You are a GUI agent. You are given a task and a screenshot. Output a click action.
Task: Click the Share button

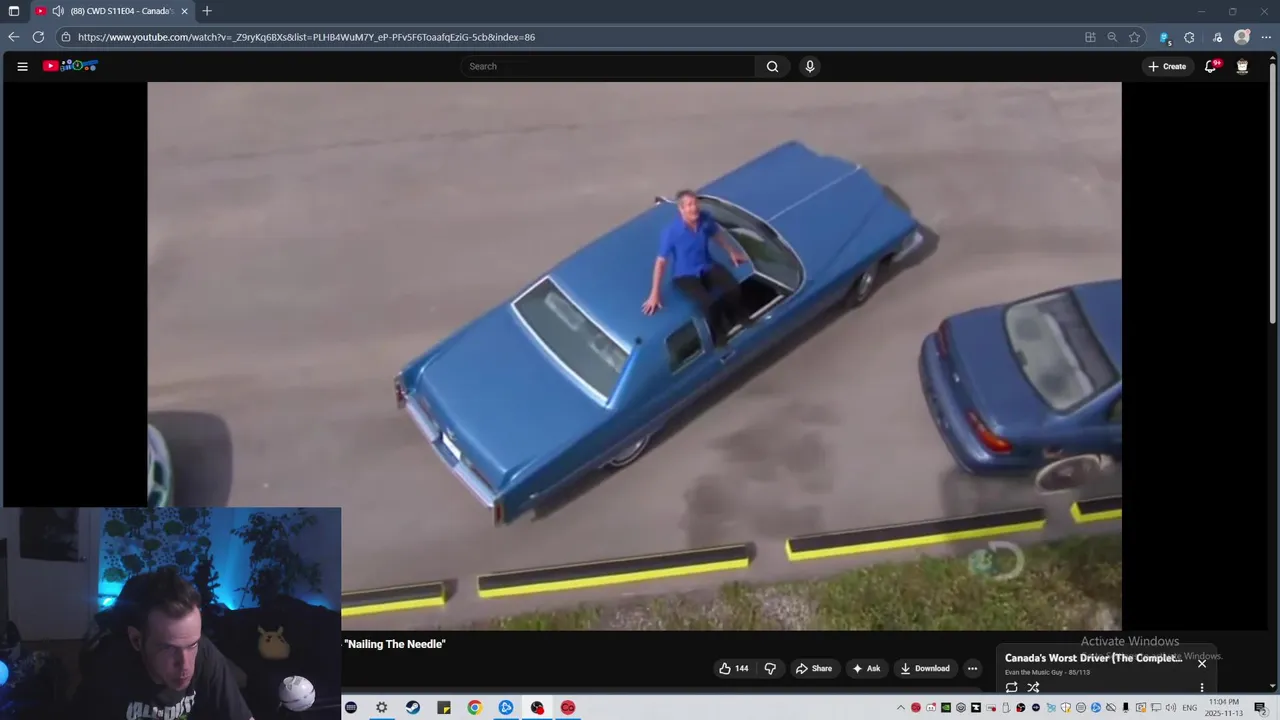pos(813,668)
